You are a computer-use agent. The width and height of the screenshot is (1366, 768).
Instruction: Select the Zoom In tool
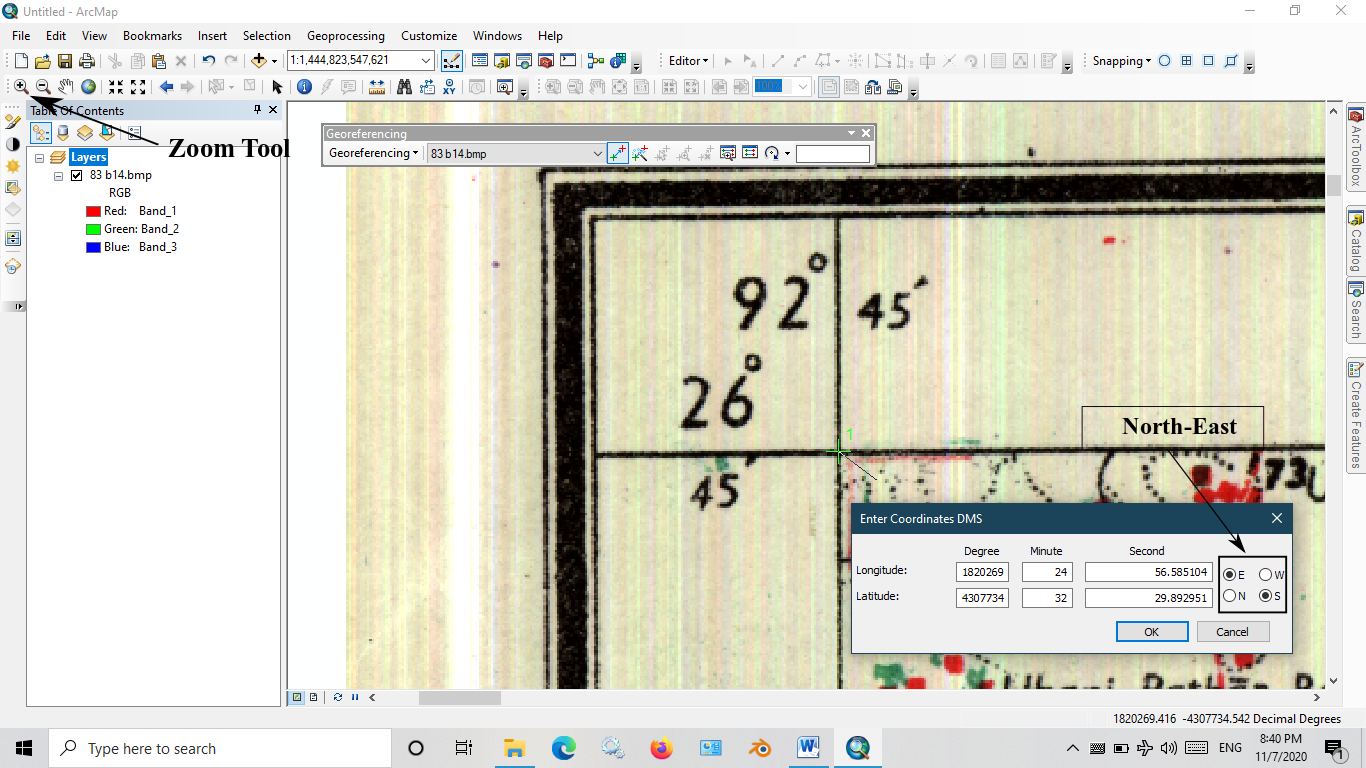20,86
